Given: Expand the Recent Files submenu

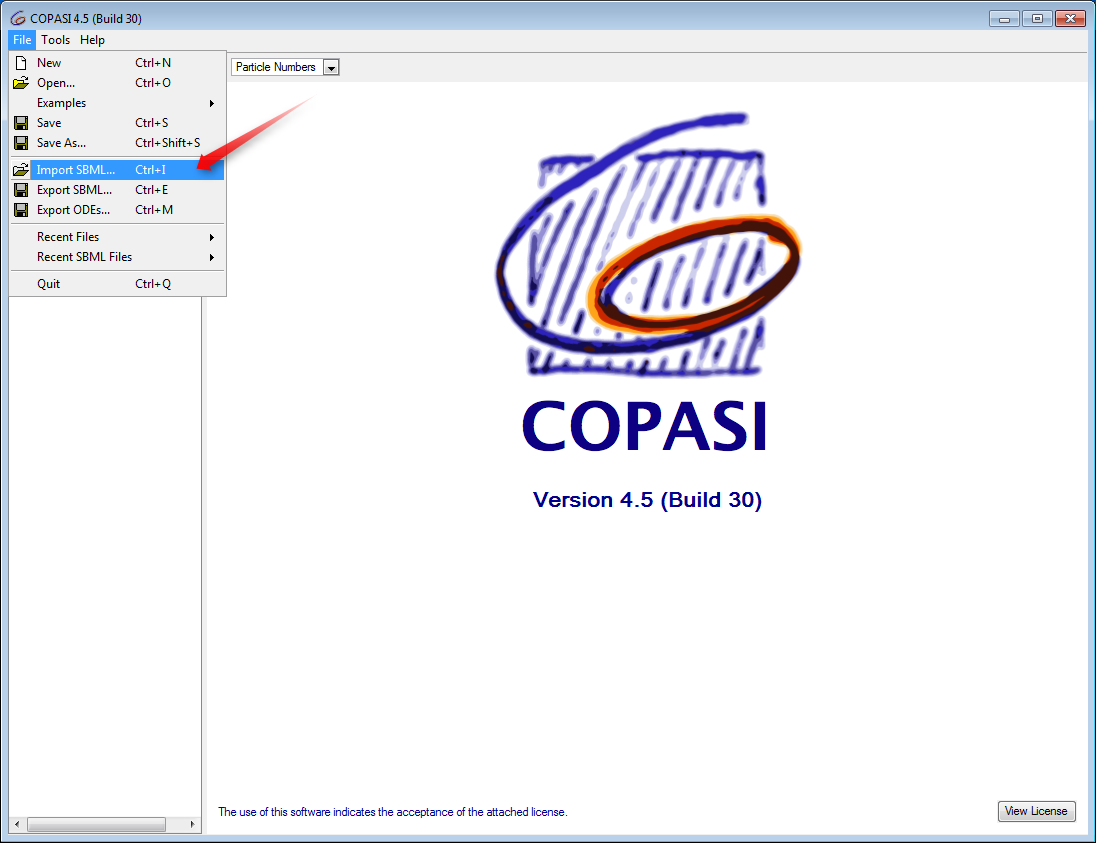Looking at the screenshot, I should pos(117,237).
